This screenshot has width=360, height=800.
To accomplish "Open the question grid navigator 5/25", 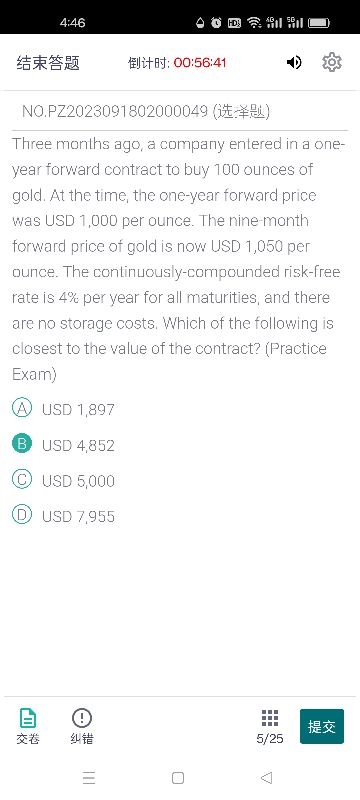I will (x=270, y=726).
